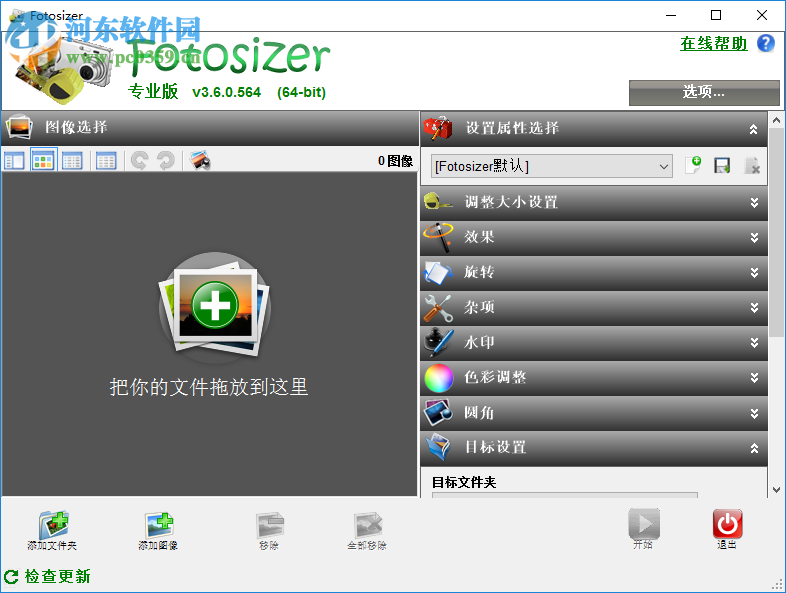Click the 目标文件夹 destination folder field
The image size is (786, 593).
click(564, 495)
